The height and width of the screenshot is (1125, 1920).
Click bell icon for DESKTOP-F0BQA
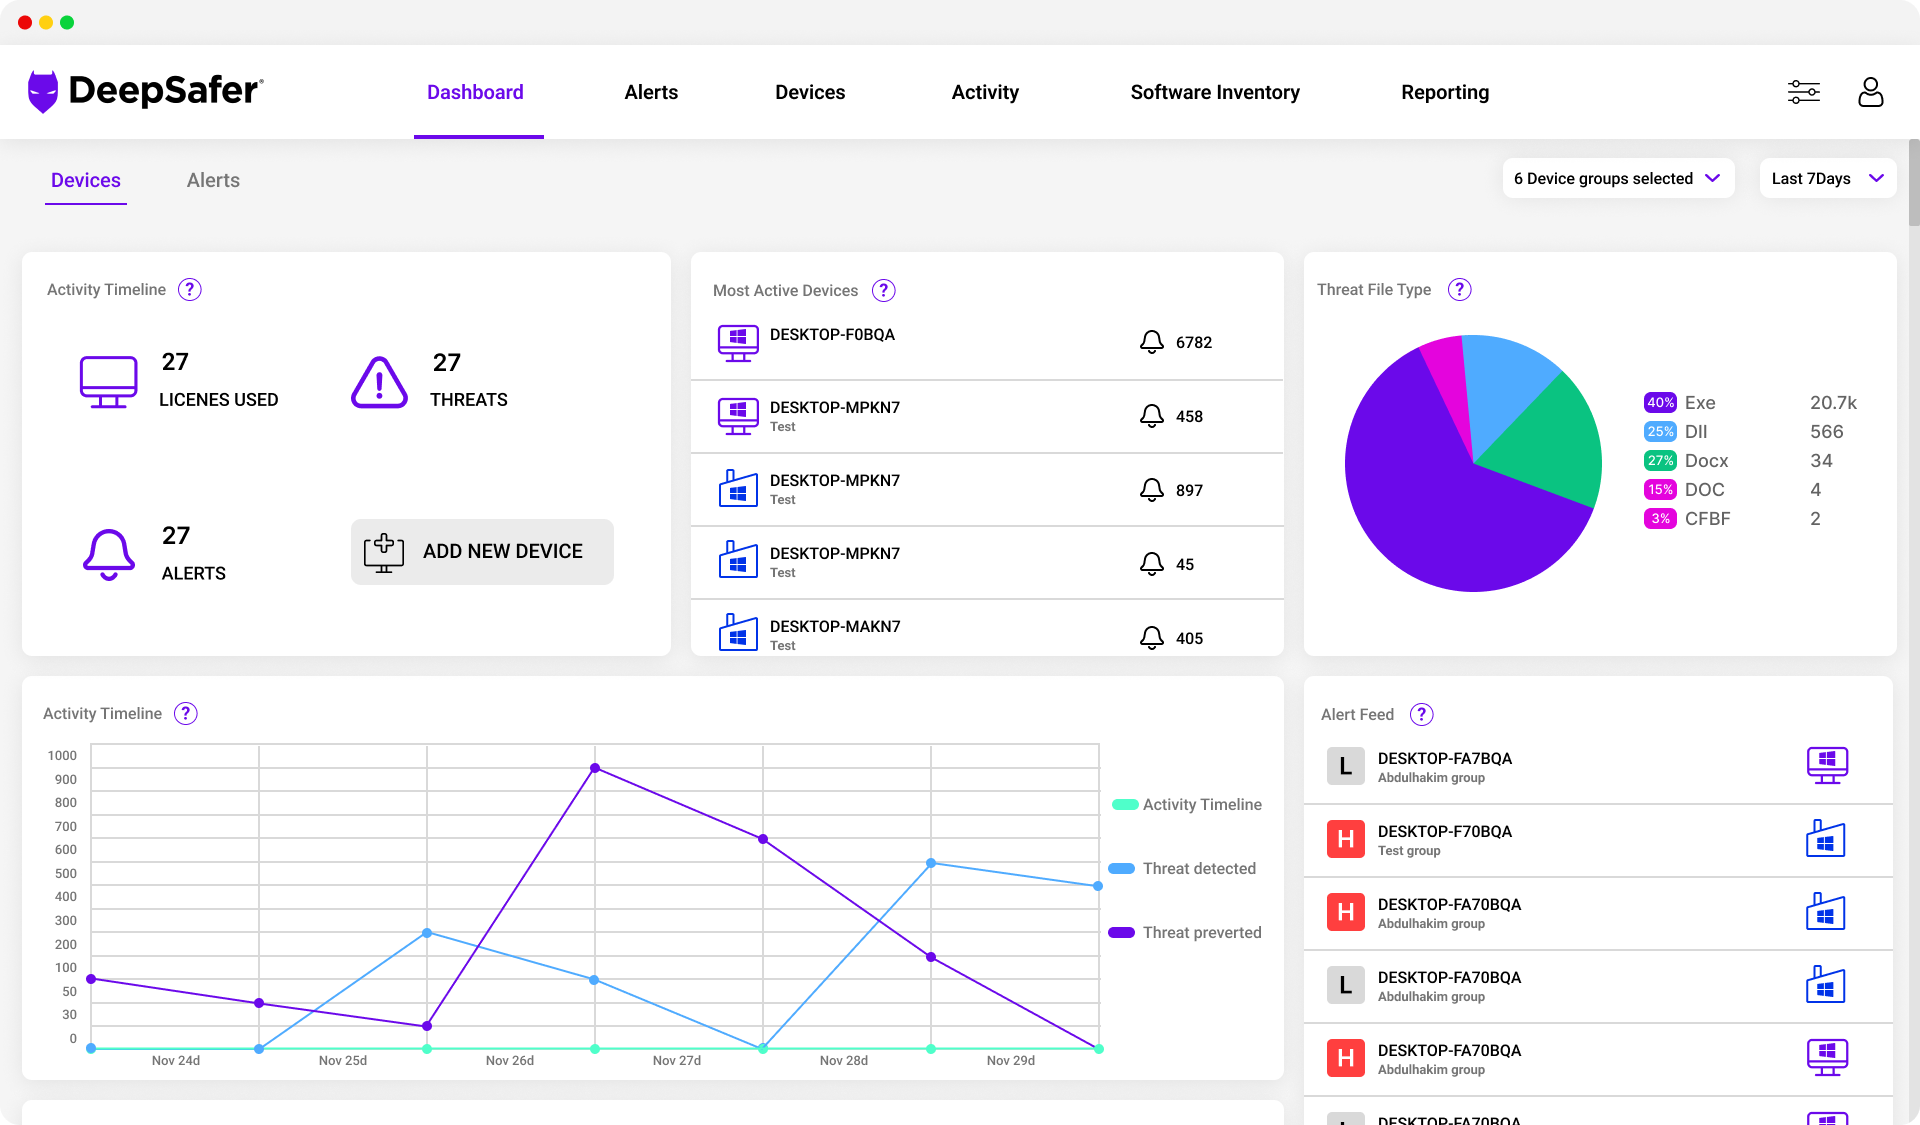[1151, 342]
